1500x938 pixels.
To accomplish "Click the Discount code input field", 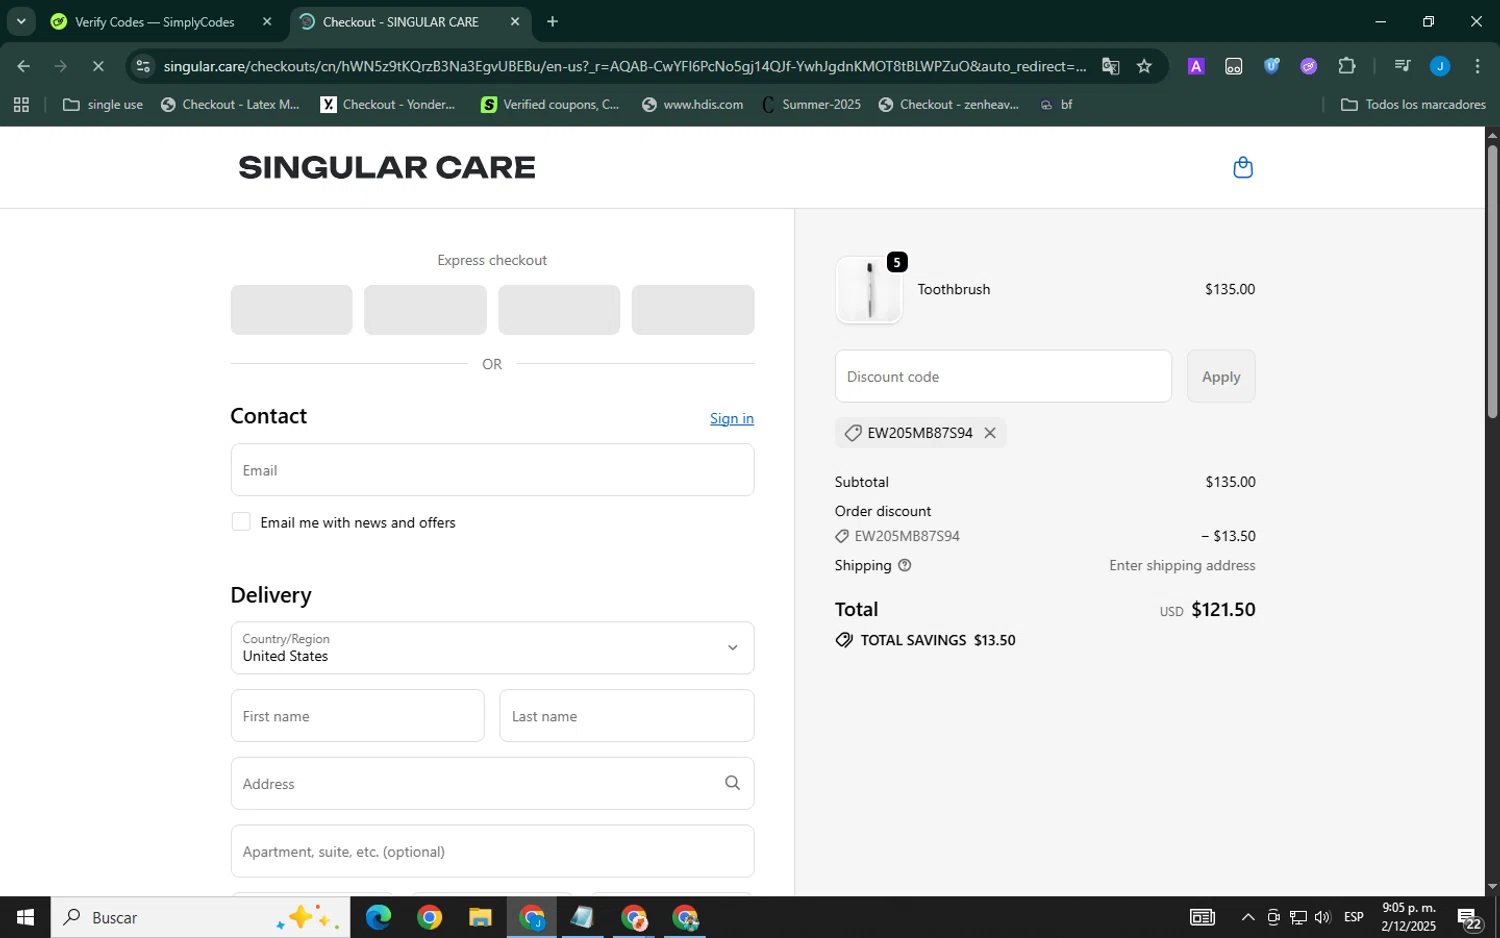I will [x=1003, y=377].
